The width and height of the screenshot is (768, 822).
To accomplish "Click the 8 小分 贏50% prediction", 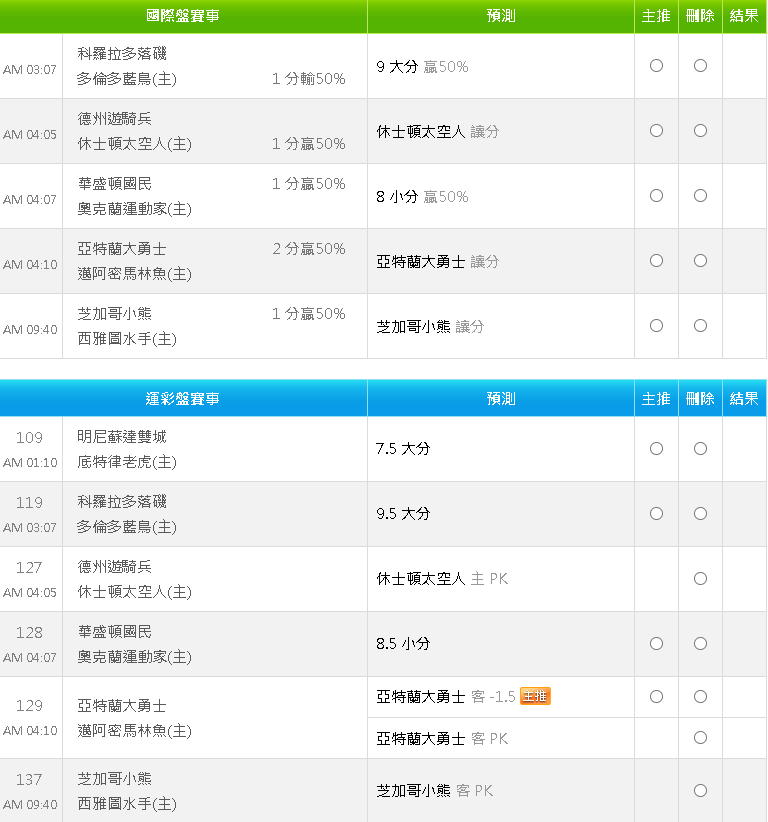I will tap(422, 197).
